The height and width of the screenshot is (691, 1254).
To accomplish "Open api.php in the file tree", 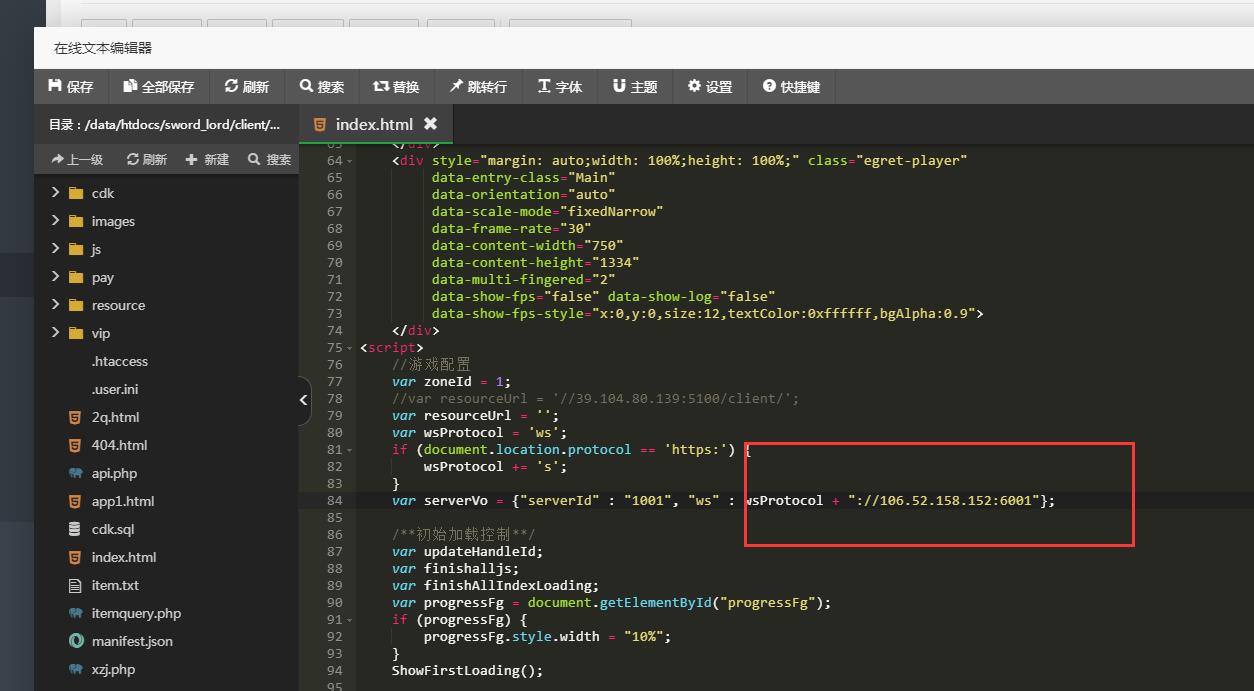I will click(114, 473).
